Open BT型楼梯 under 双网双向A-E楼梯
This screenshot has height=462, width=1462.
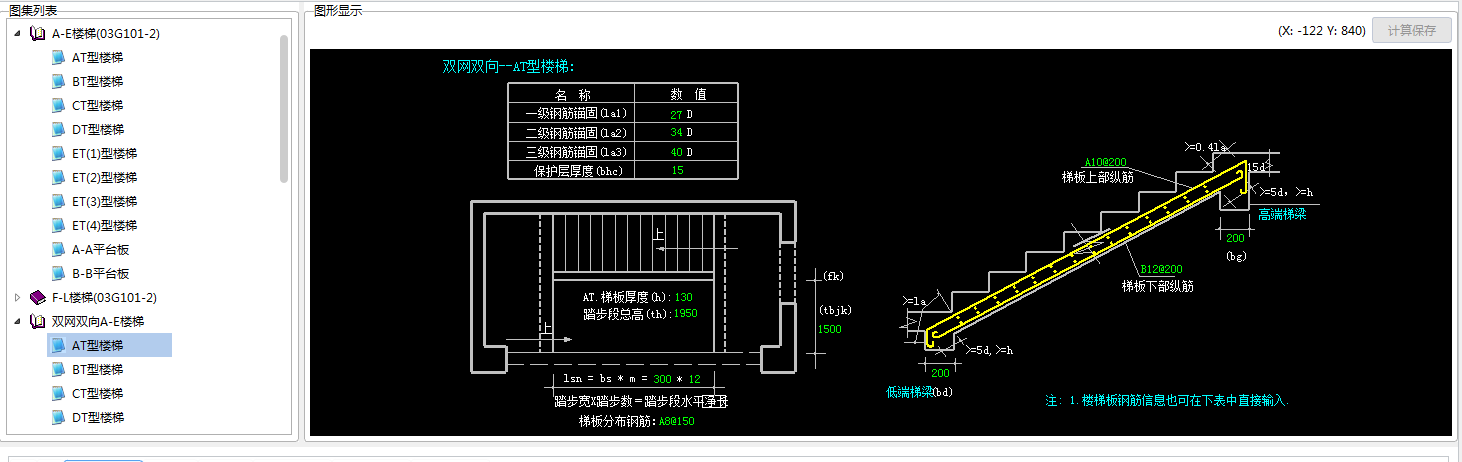97,369
